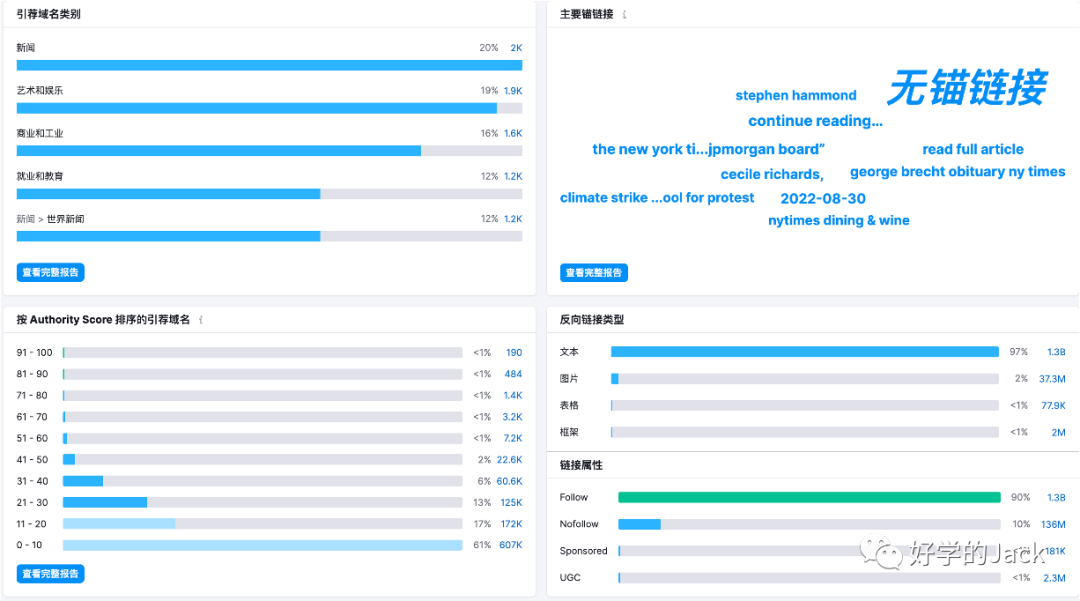1080x601 pixels.
Task: Click the green Follow progress bar
Action: (808, 497)
